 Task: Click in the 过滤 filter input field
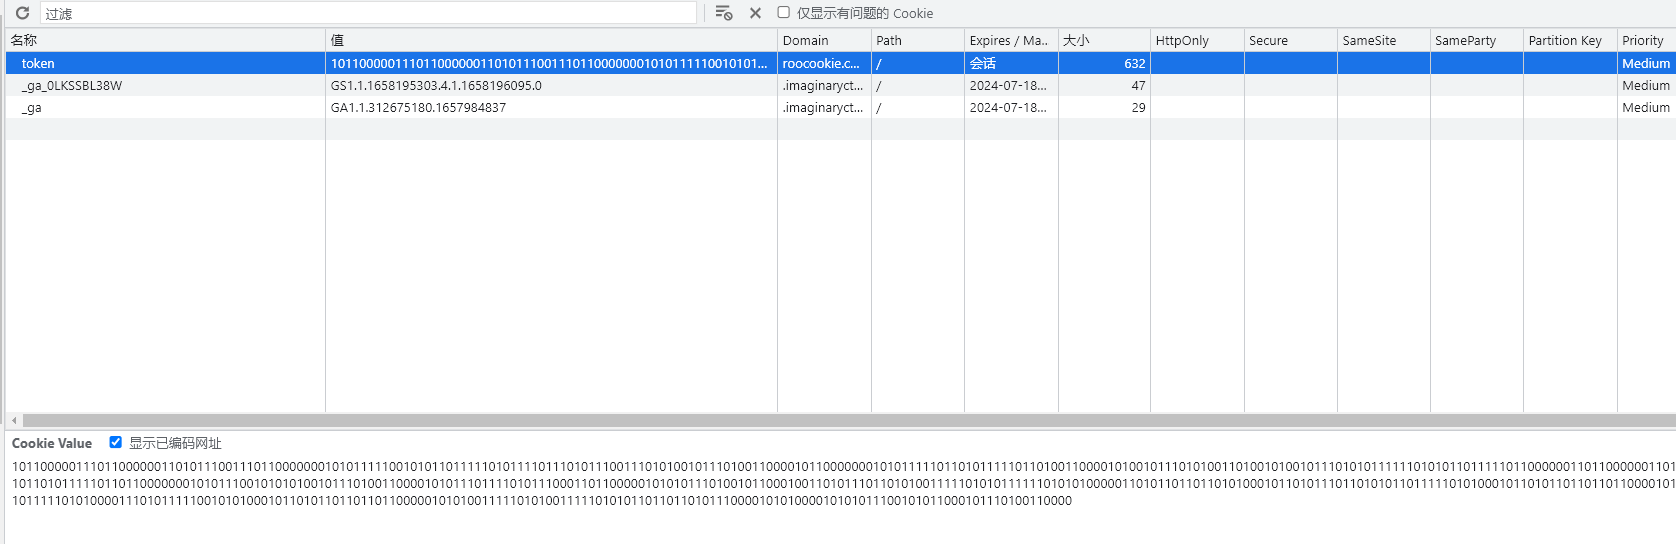[x=368, y=13]
